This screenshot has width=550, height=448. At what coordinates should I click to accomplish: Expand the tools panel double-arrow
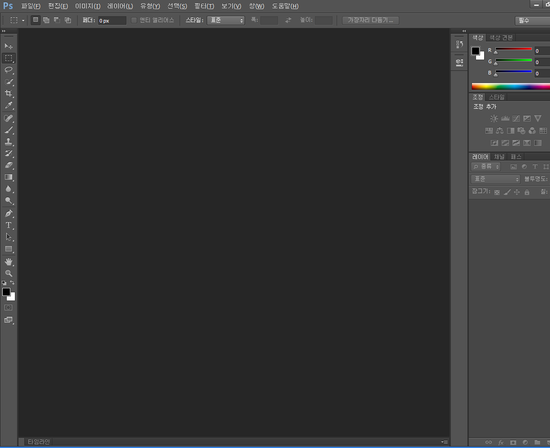click(x=4, y=31)
